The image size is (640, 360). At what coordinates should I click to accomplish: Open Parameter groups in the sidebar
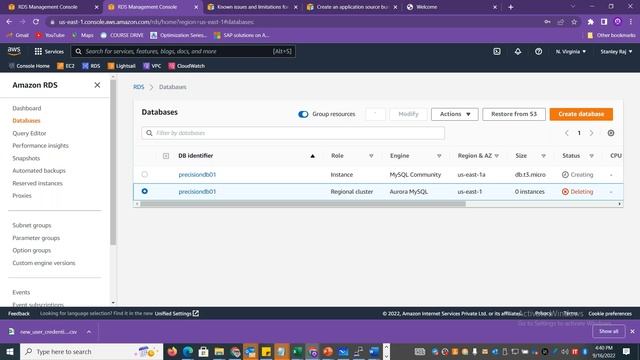pos(36,238)
